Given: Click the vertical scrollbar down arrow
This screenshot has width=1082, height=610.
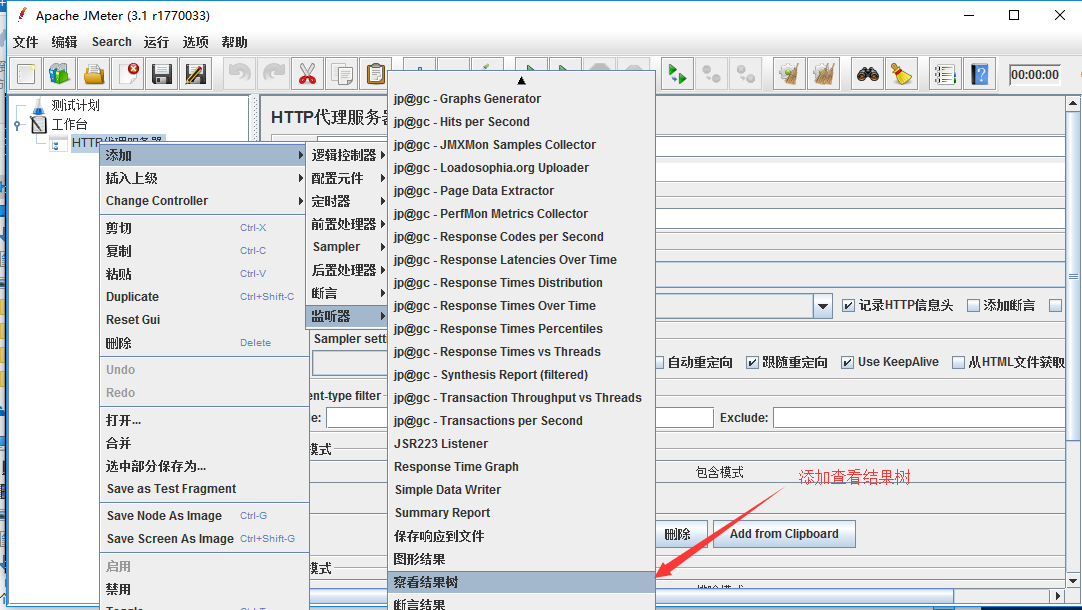Looking at the screenshot, I should tap(1073, 581).
